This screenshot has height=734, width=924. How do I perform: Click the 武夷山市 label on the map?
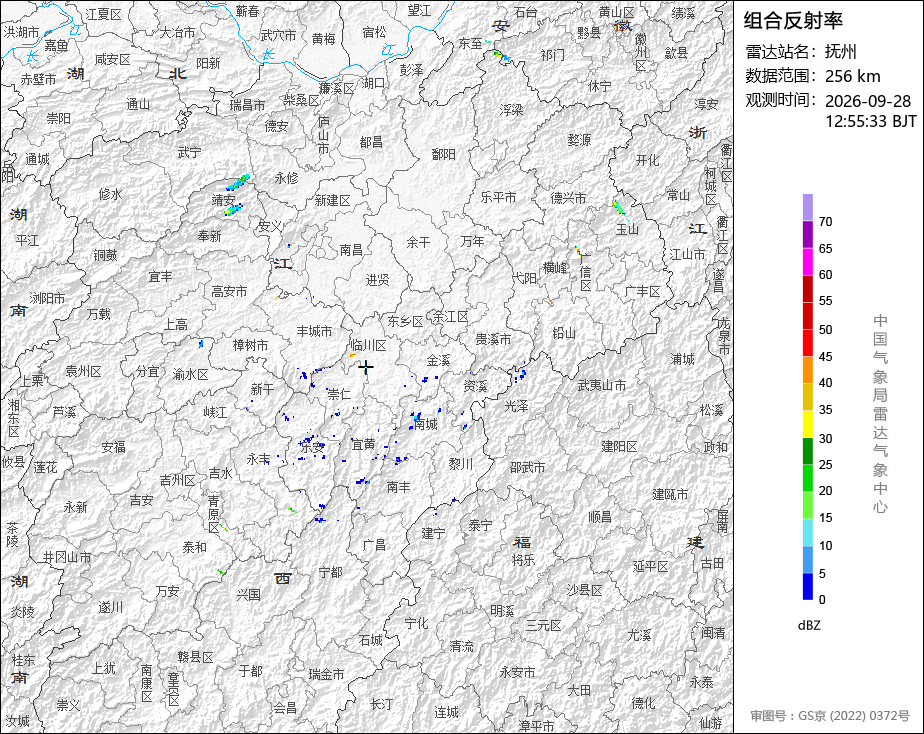coord(602,385)
